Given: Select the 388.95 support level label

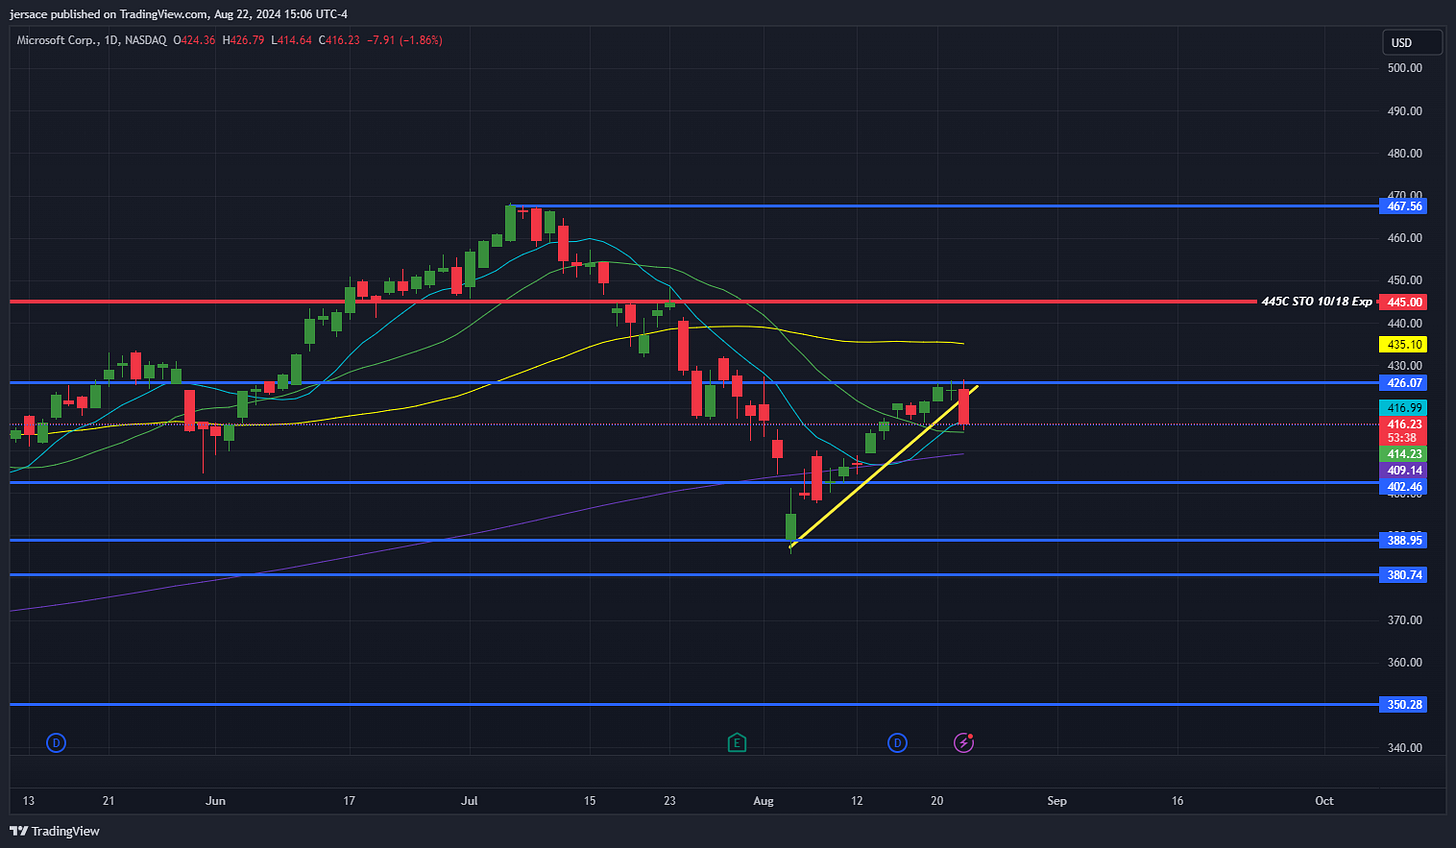Looking at the screenshot, I should [x=1404, y=540].
